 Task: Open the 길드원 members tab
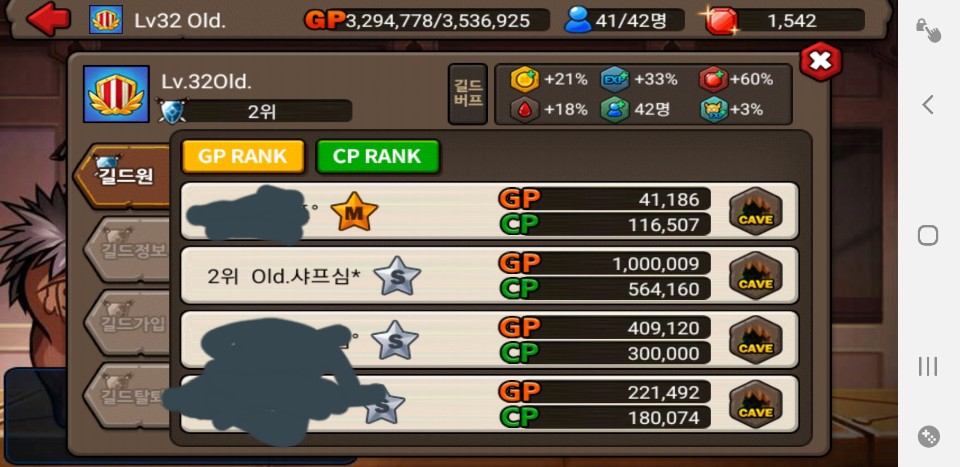(x=122, y=176)
